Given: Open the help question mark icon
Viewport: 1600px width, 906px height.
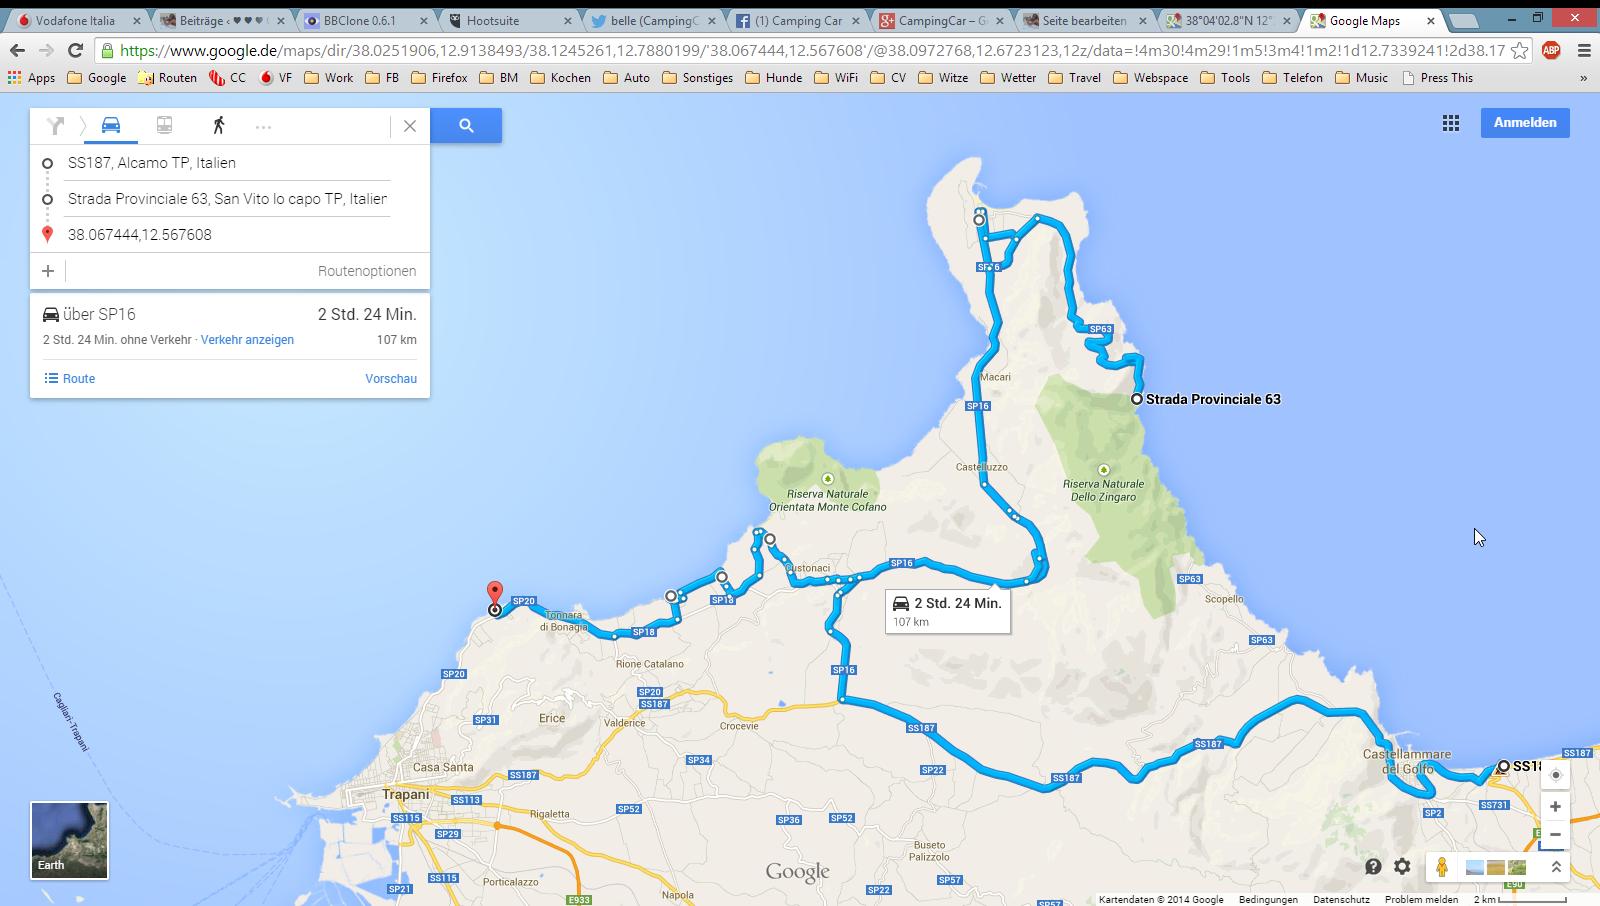Looking at the screenshot, I should (1373, 867).
